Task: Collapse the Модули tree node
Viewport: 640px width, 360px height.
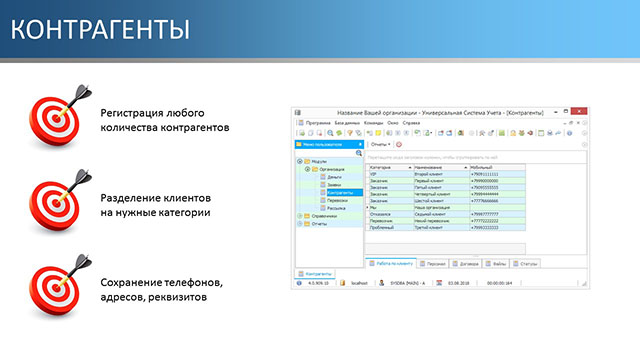Action: (x=300, y=162)
